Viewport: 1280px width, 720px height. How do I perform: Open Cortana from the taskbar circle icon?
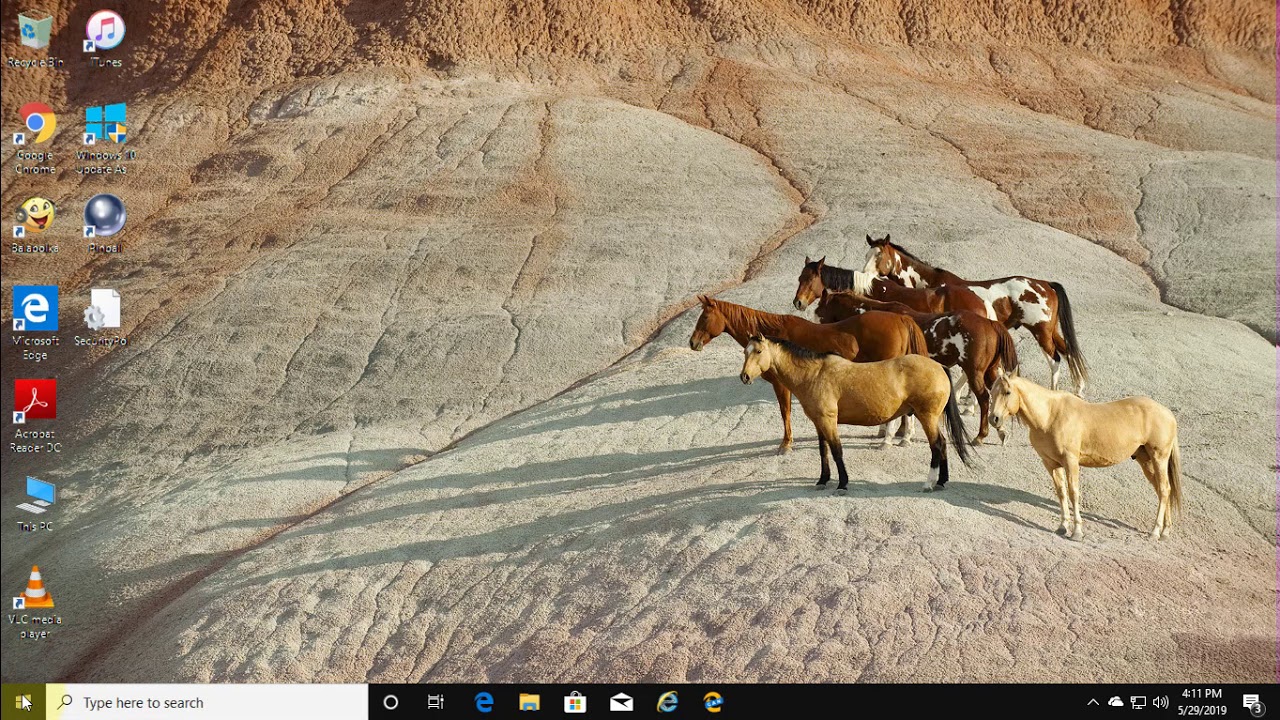pyautogui.click(x=391, y=702)
